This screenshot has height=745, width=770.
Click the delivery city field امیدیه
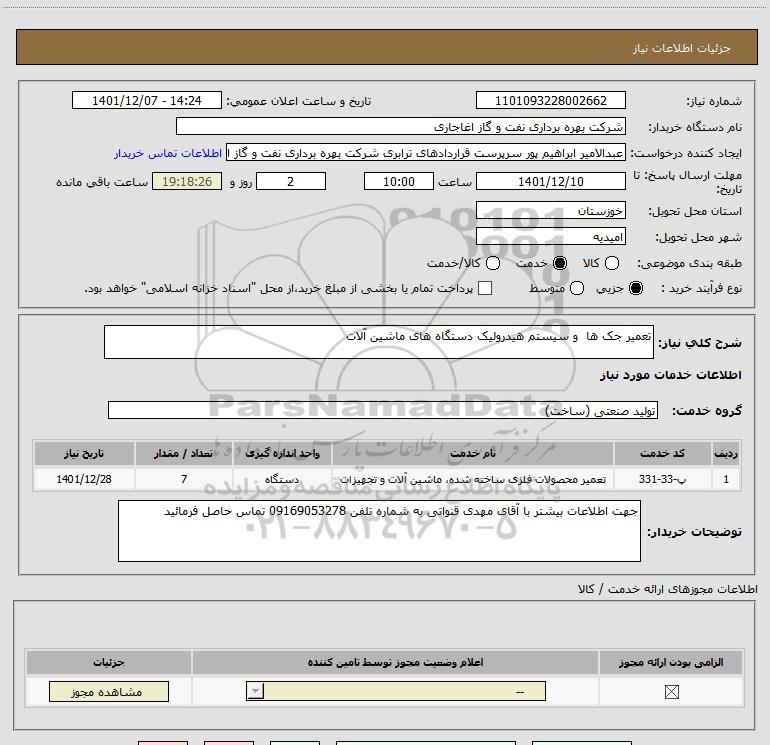pos(550,237)
